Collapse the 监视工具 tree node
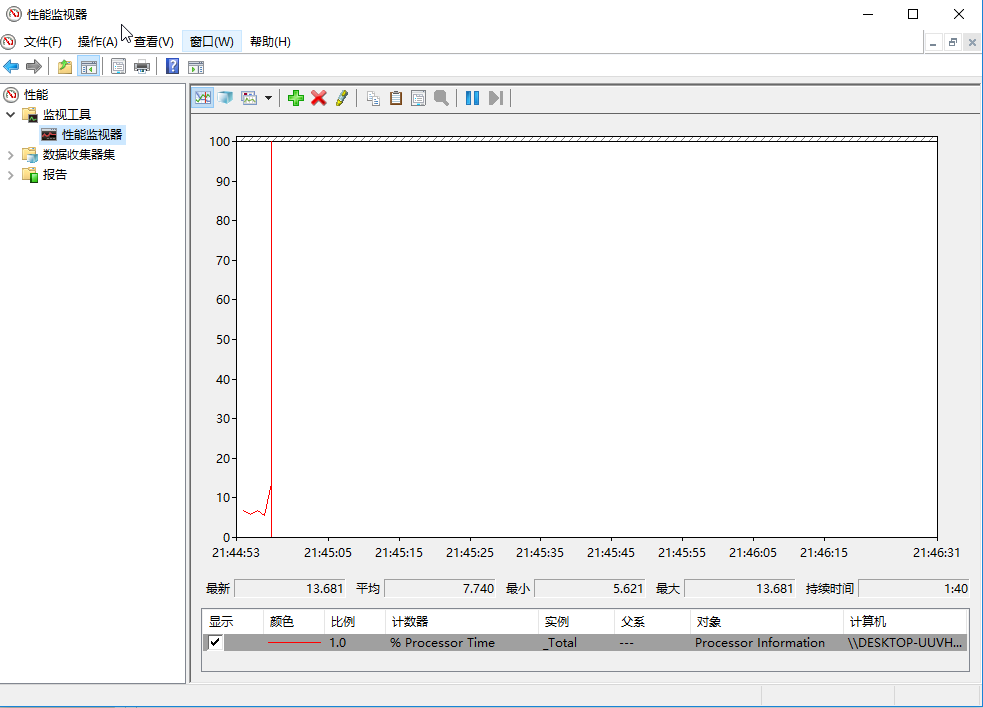This screenshot has height=708, width=983. click(11, 115)
